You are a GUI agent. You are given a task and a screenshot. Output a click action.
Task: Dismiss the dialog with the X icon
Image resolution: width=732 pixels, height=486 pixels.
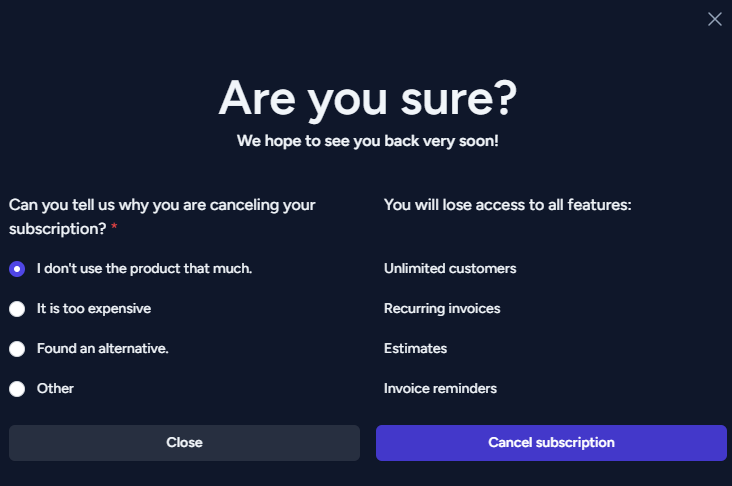(714, 19)
